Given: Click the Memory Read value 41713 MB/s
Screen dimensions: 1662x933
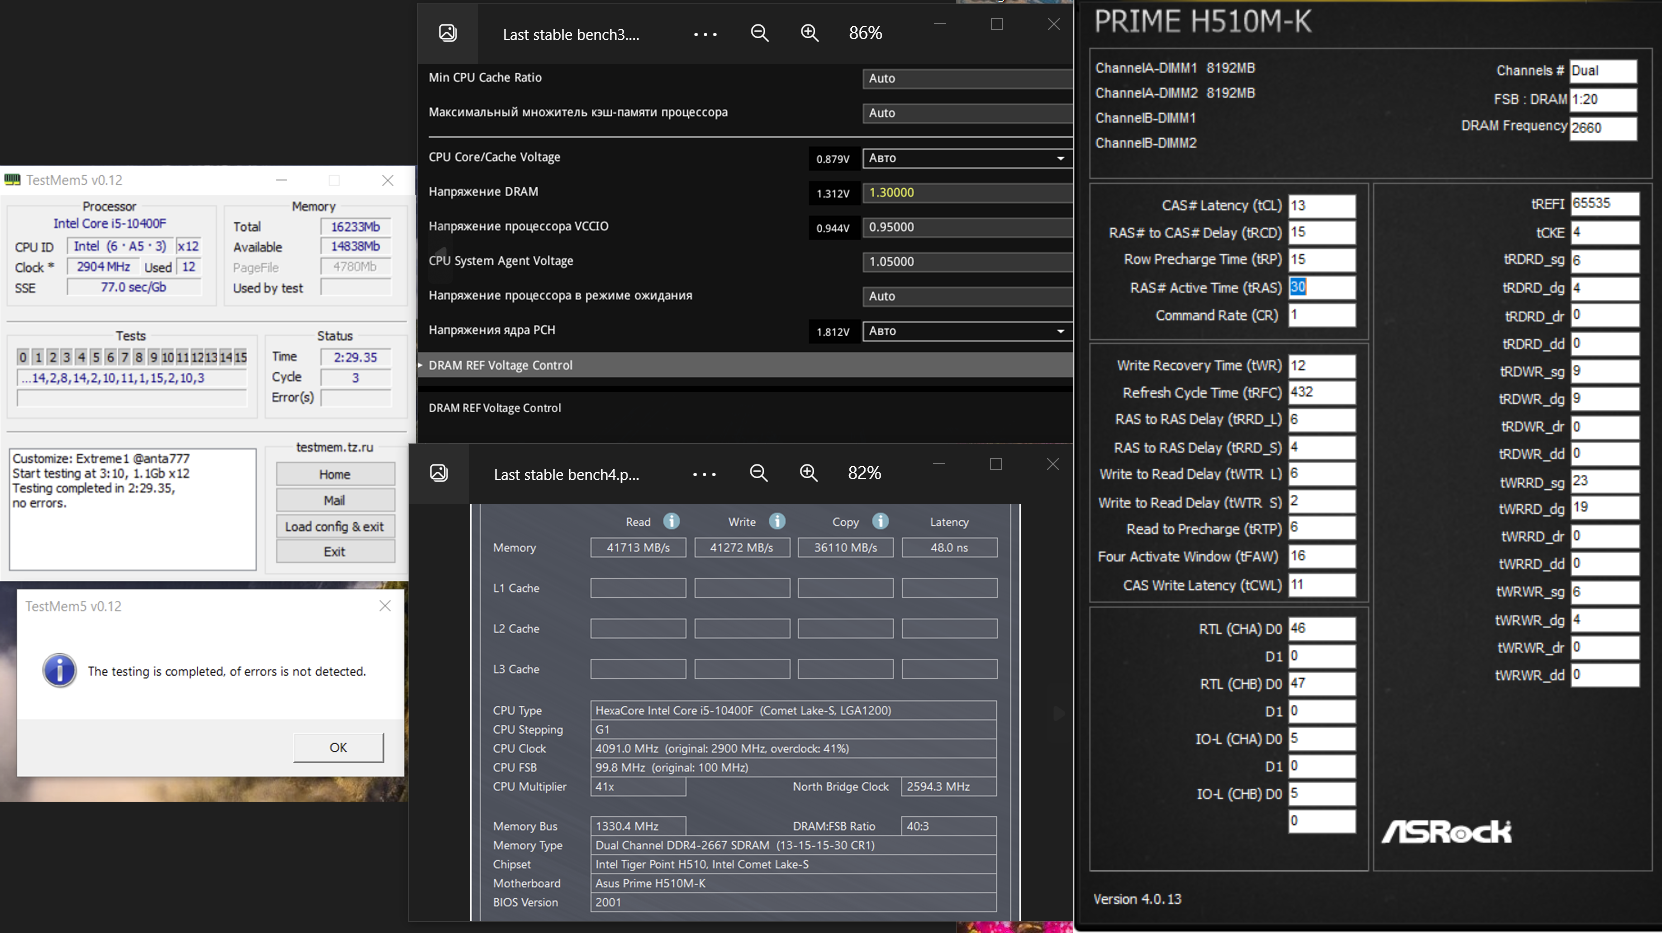Looking at the screenshot, I should coord(638,548).
